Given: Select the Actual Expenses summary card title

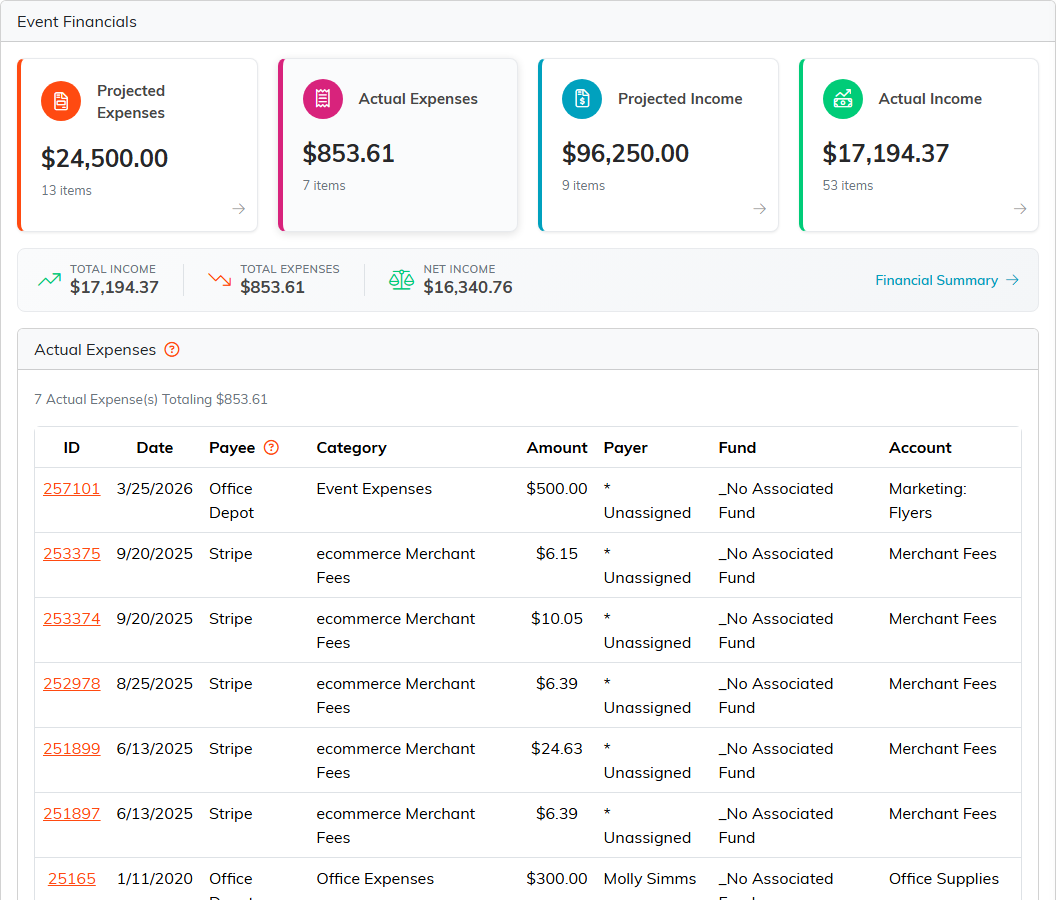Looking at the screenshot, I should coord(418,99).
